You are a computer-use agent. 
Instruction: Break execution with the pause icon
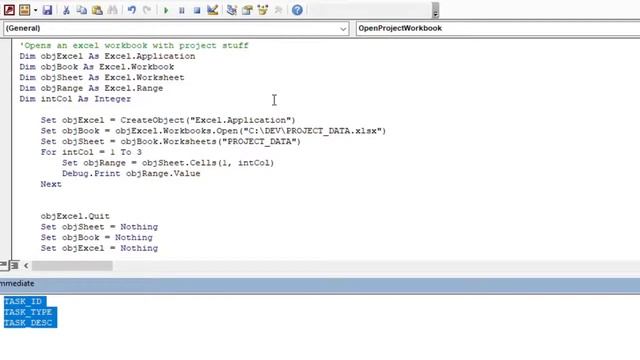point(182,10)
